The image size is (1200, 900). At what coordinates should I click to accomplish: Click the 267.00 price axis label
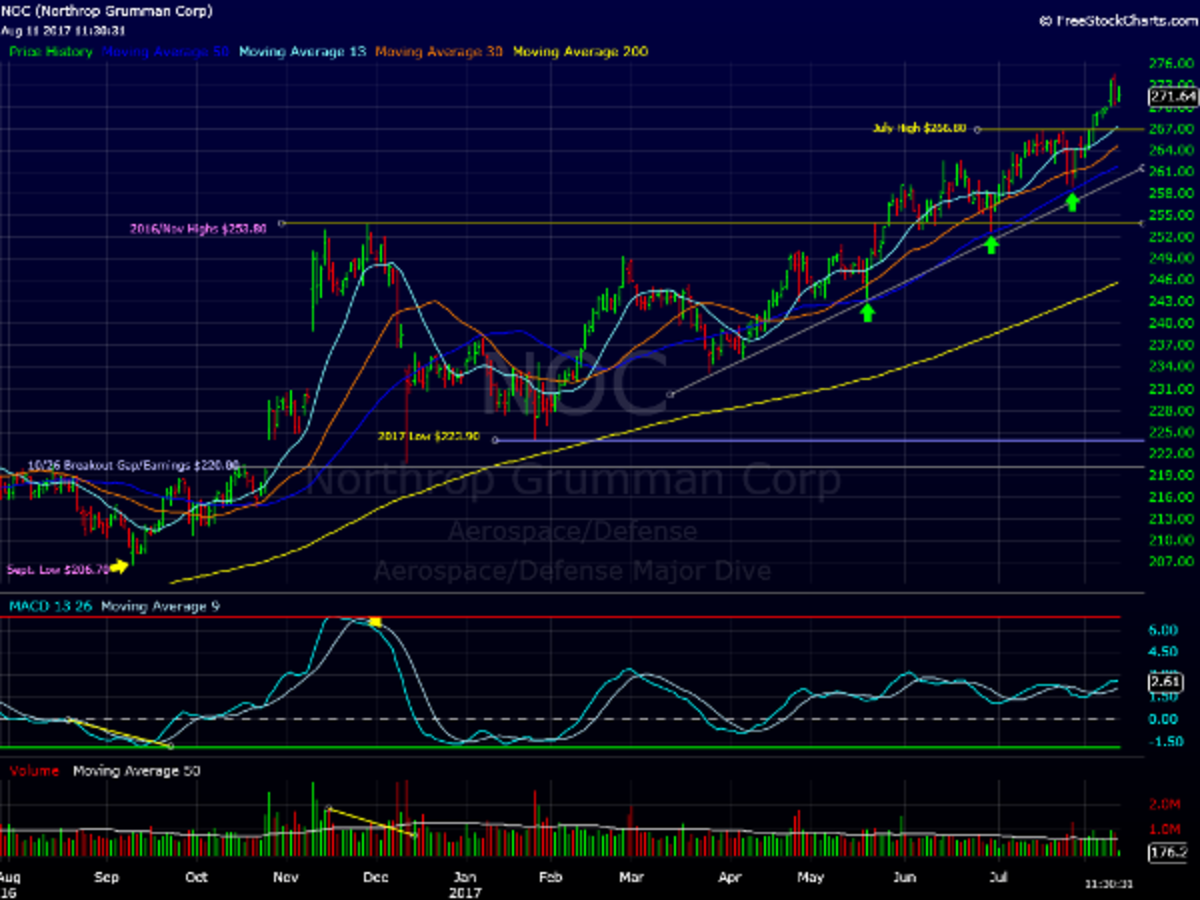point(1173,129)
